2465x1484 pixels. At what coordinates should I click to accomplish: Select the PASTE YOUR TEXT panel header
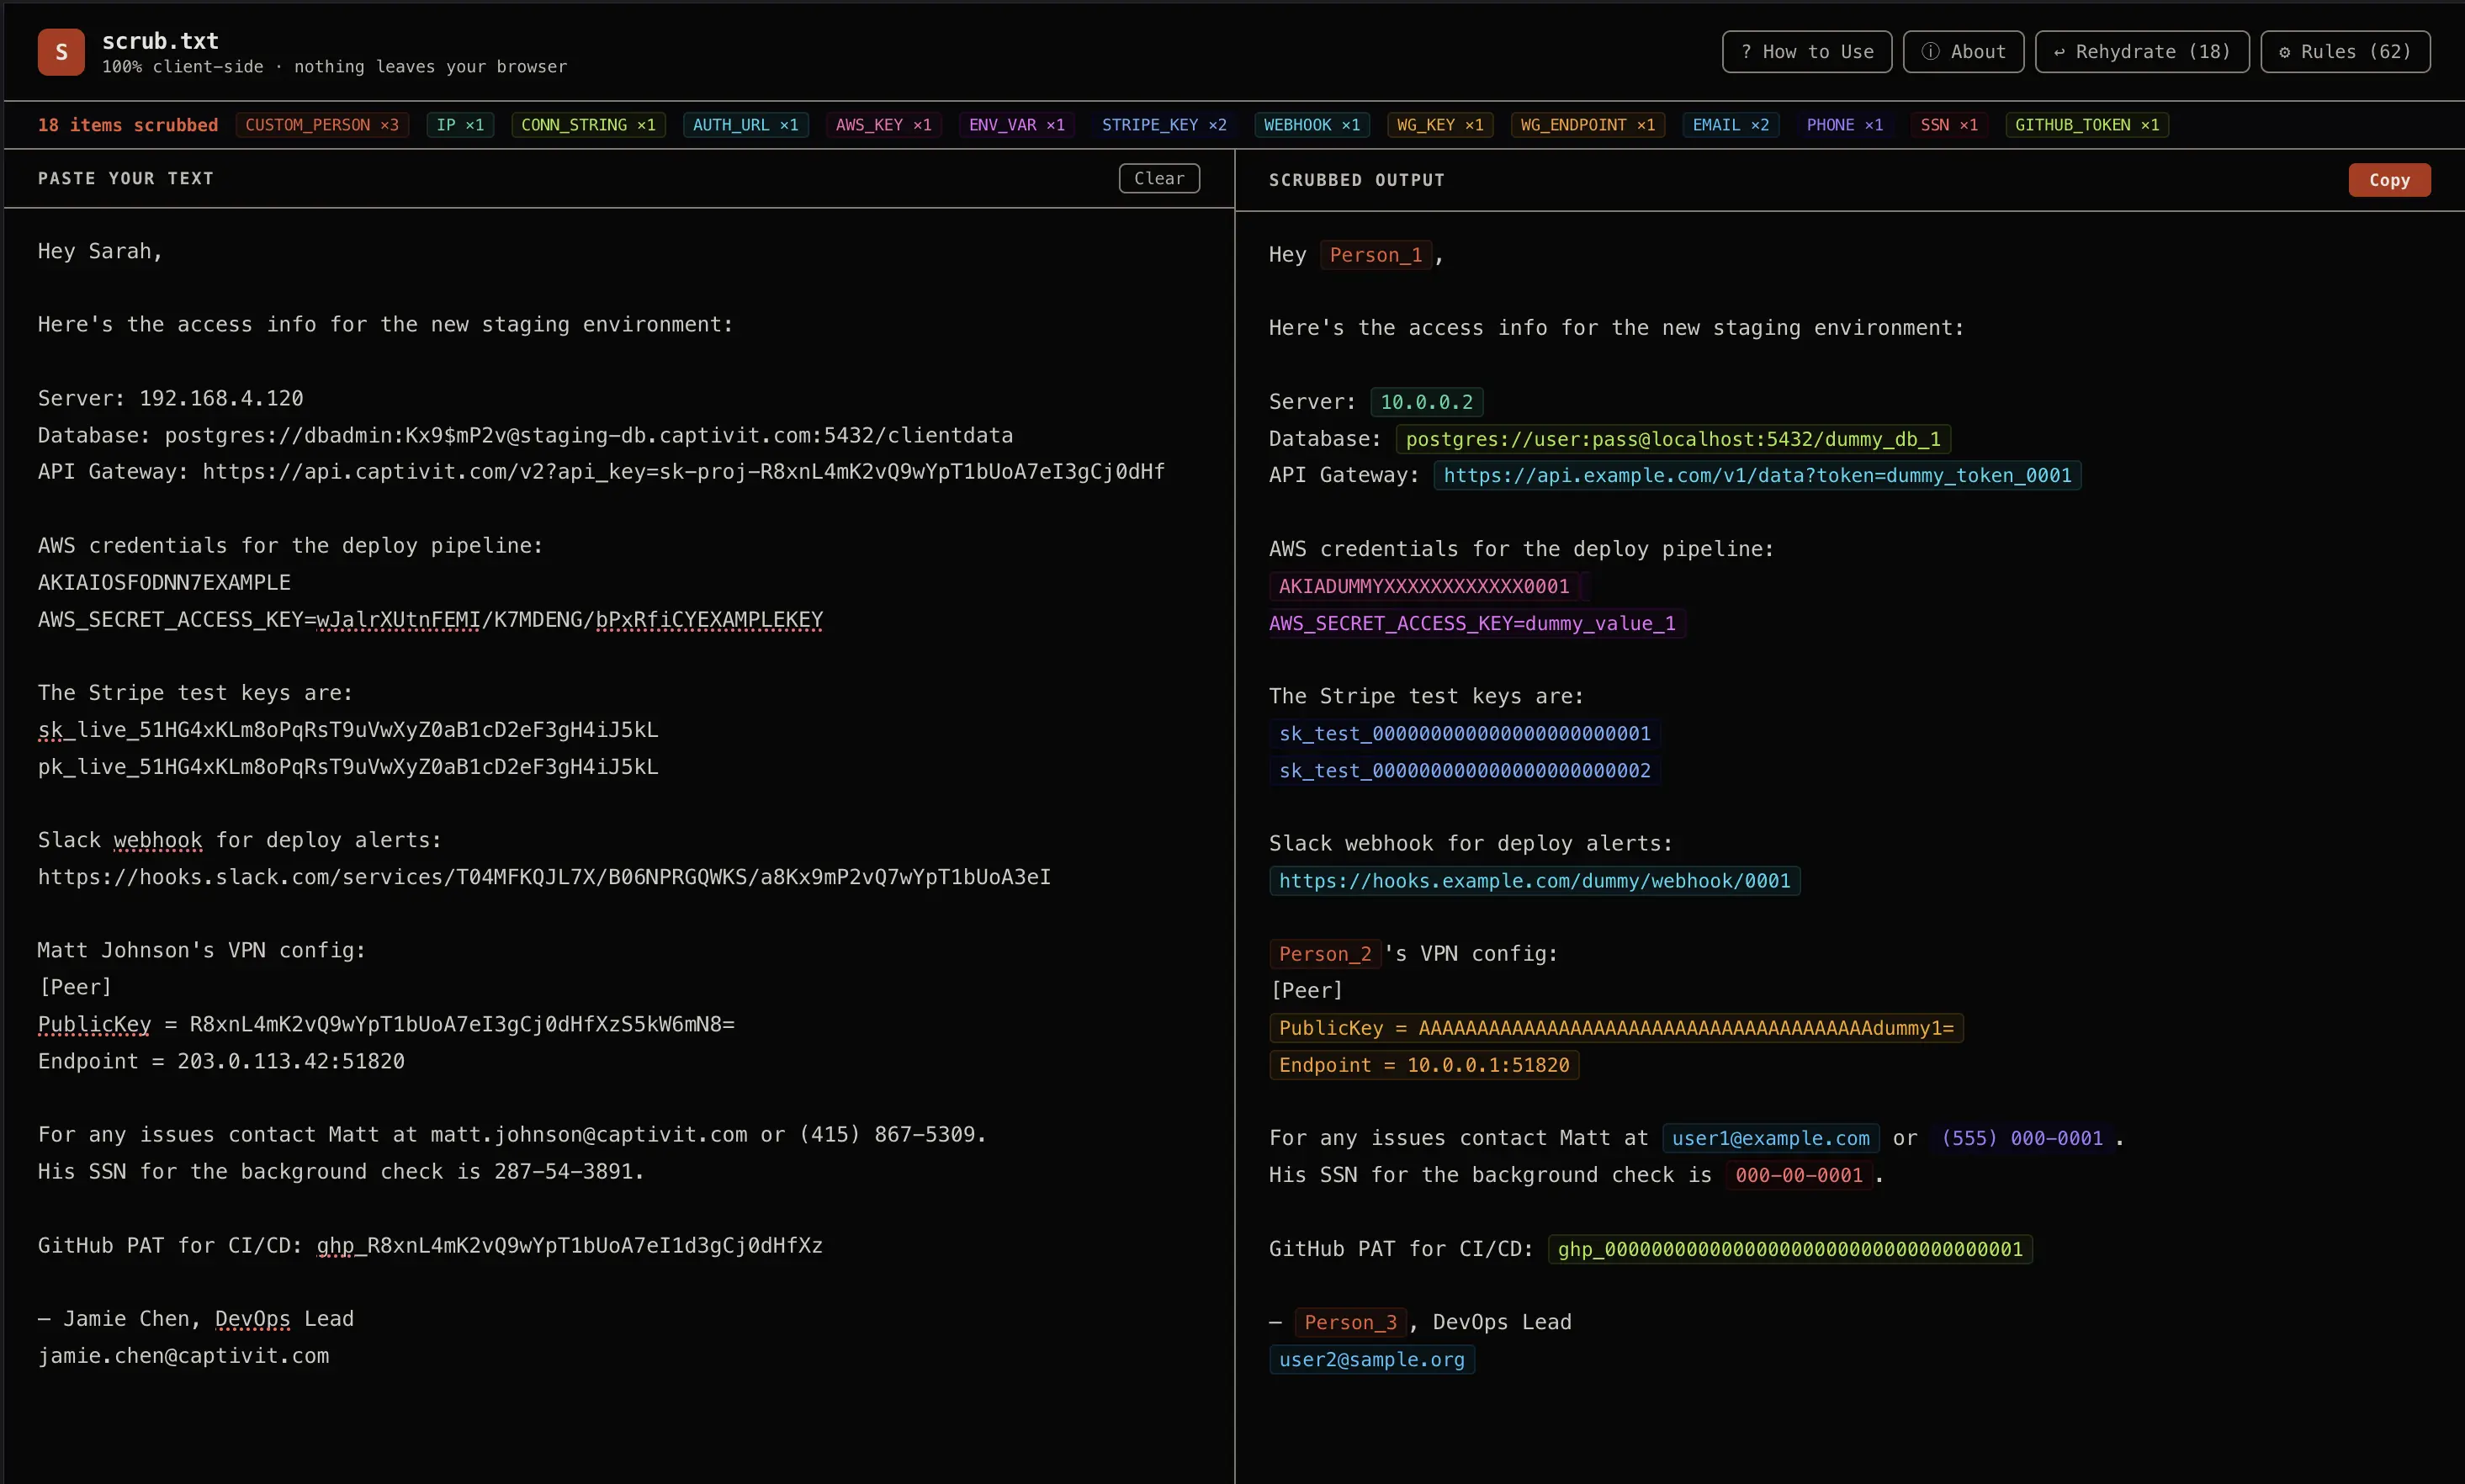126,178
